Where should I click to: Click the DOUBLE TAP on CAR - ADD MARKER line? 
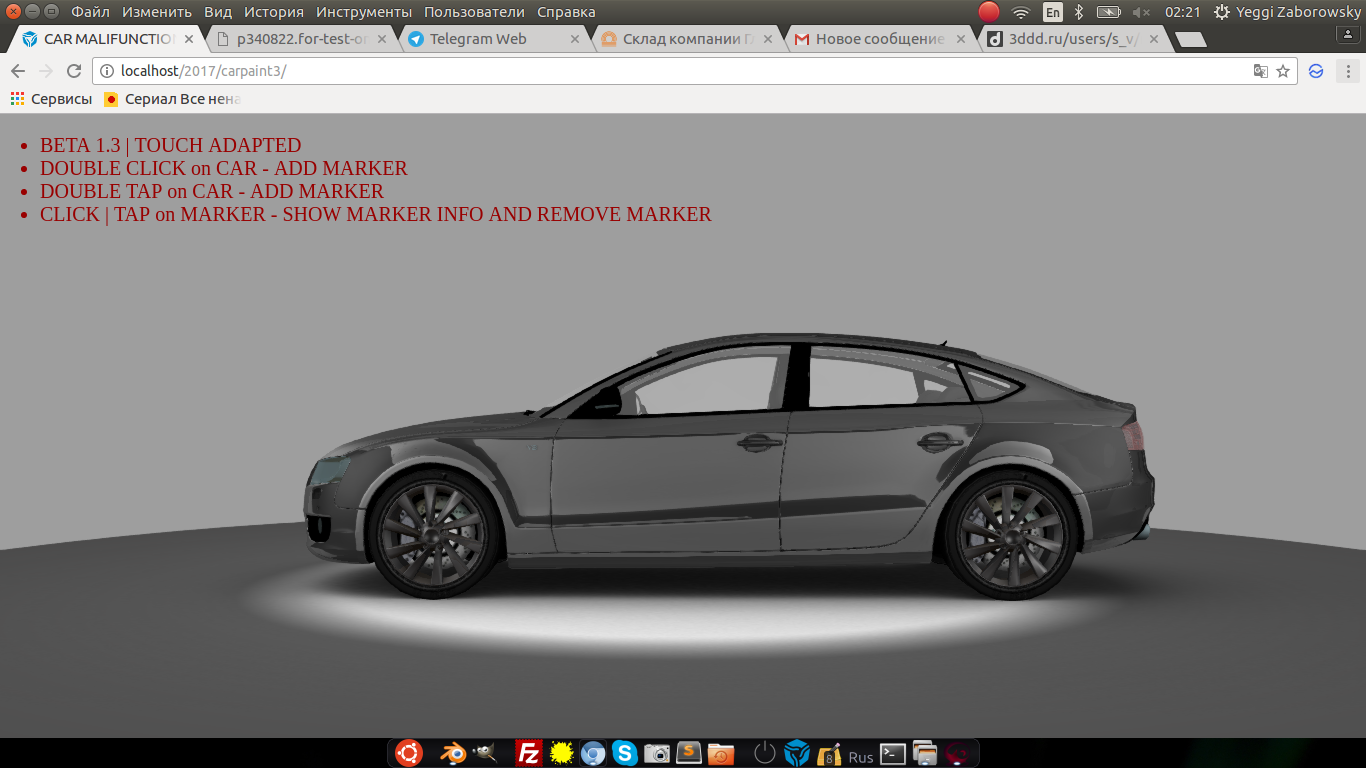pyautogui.click(x=212, y=191)
